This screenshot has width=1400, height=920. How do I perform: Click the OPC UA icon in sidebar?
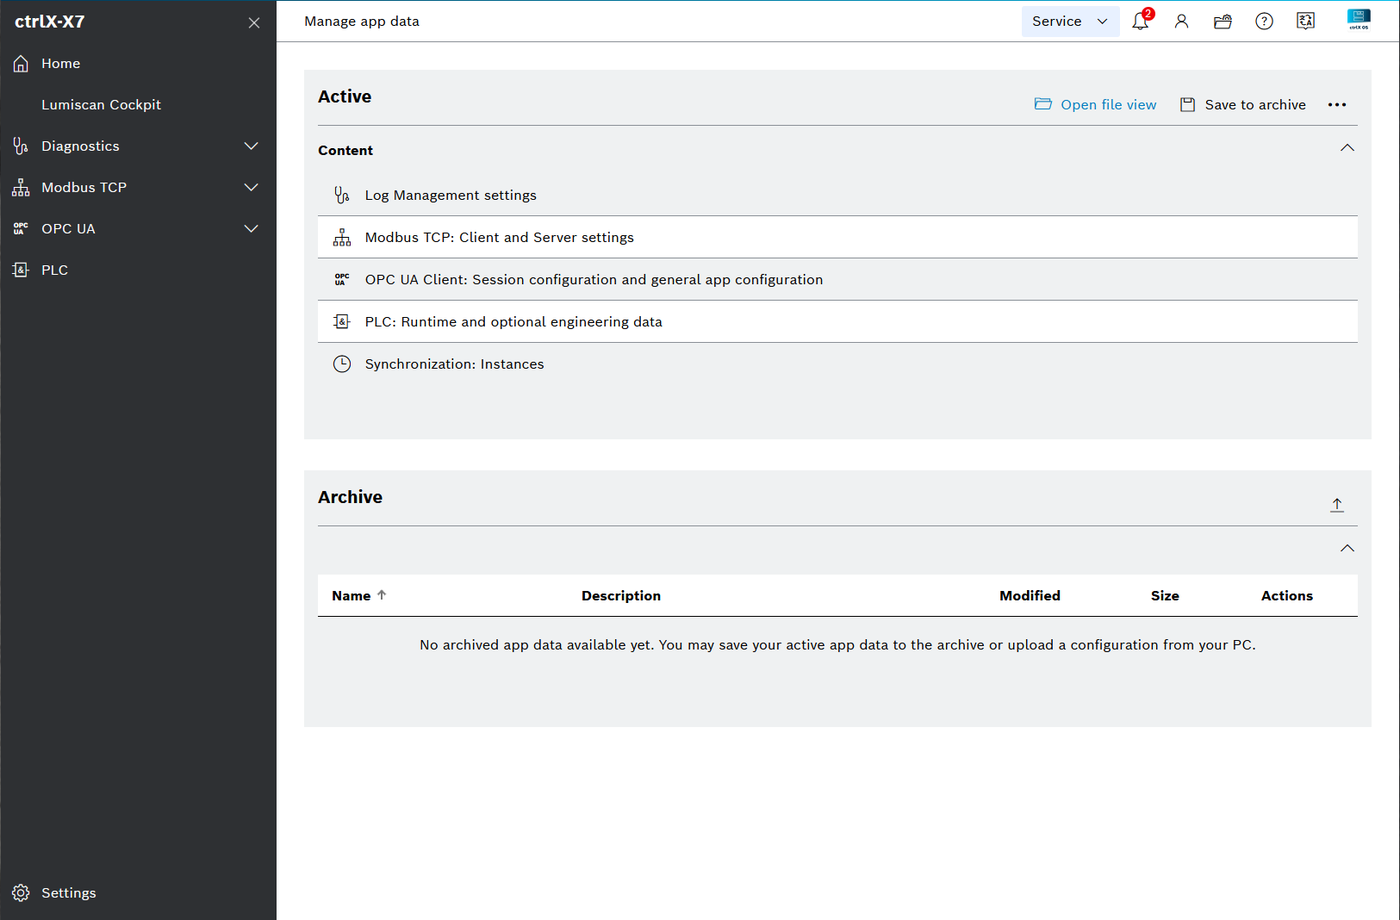coord(21,229)
